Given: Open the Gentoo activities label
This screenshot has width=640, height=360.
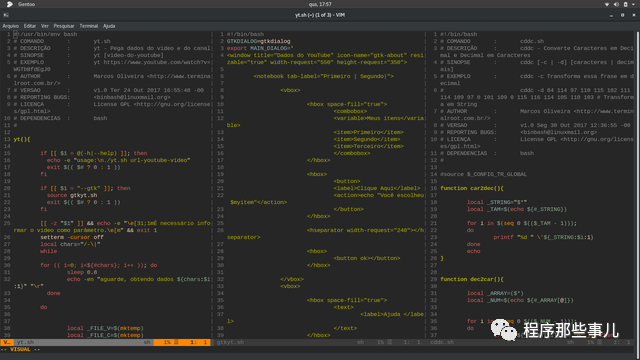Looking at the screenshot, I should pos(26,4).
